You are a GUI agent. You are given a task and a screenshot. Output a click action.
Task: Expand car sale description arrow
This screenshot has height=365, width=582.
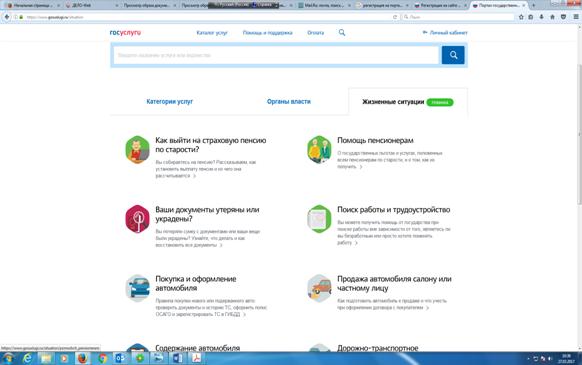[427, 308]
